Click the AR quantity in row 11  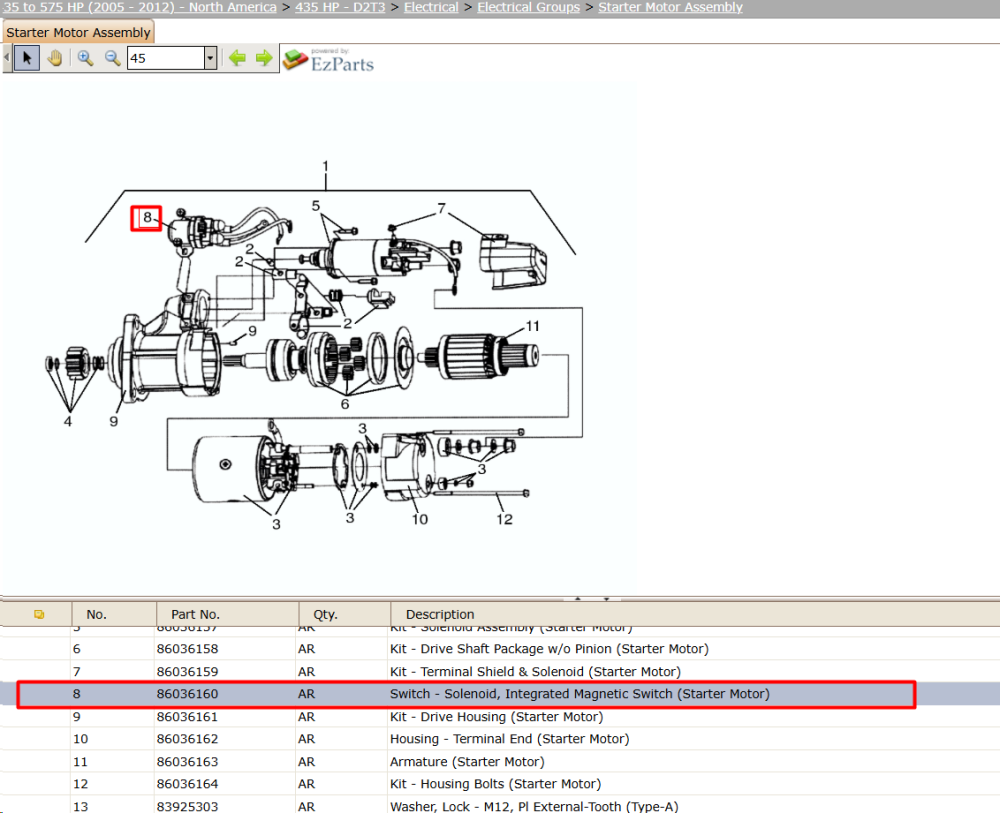click(307, 762)
